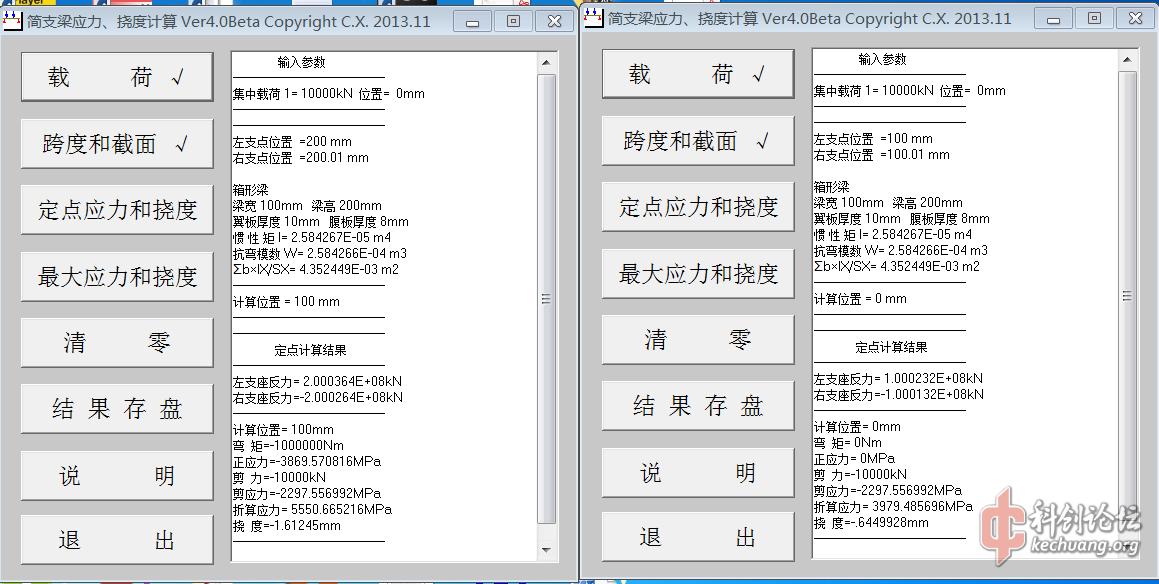Viewport: 1159px width, 584px height.
Task: Open 跨度和截面 settings in the left window
Action: tap(117, 144)
